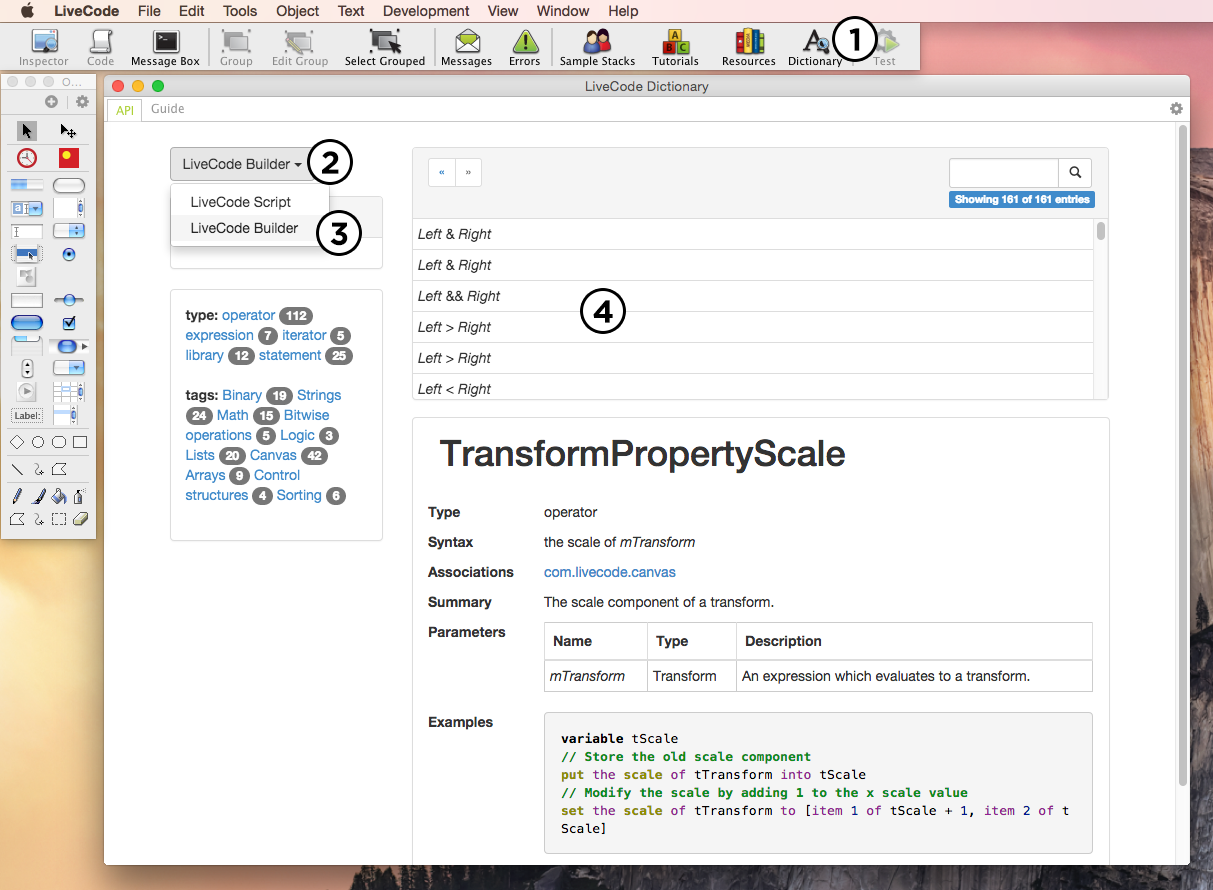
Task: Choose the LiveCode Script option
Action: [241, 202]
